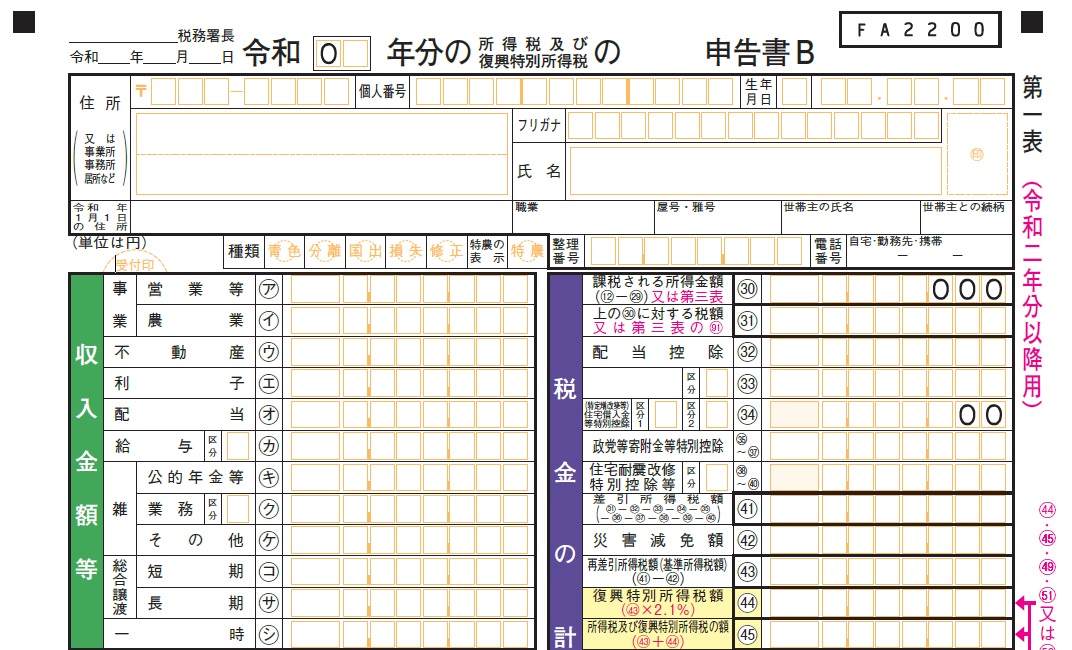
Task: Click the 区分 box in 業務 row
Action: pyautogui.click(x=238, y=509)
